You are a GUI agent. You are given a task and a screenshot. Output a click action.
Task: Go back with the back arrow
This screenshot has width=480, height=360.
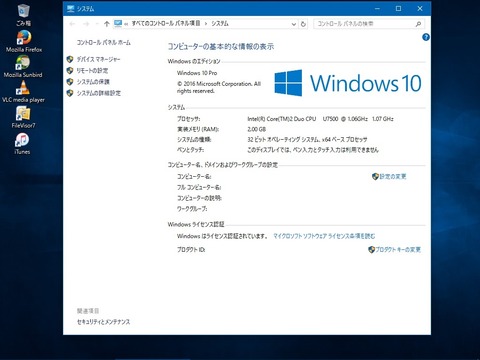point(72,24)
